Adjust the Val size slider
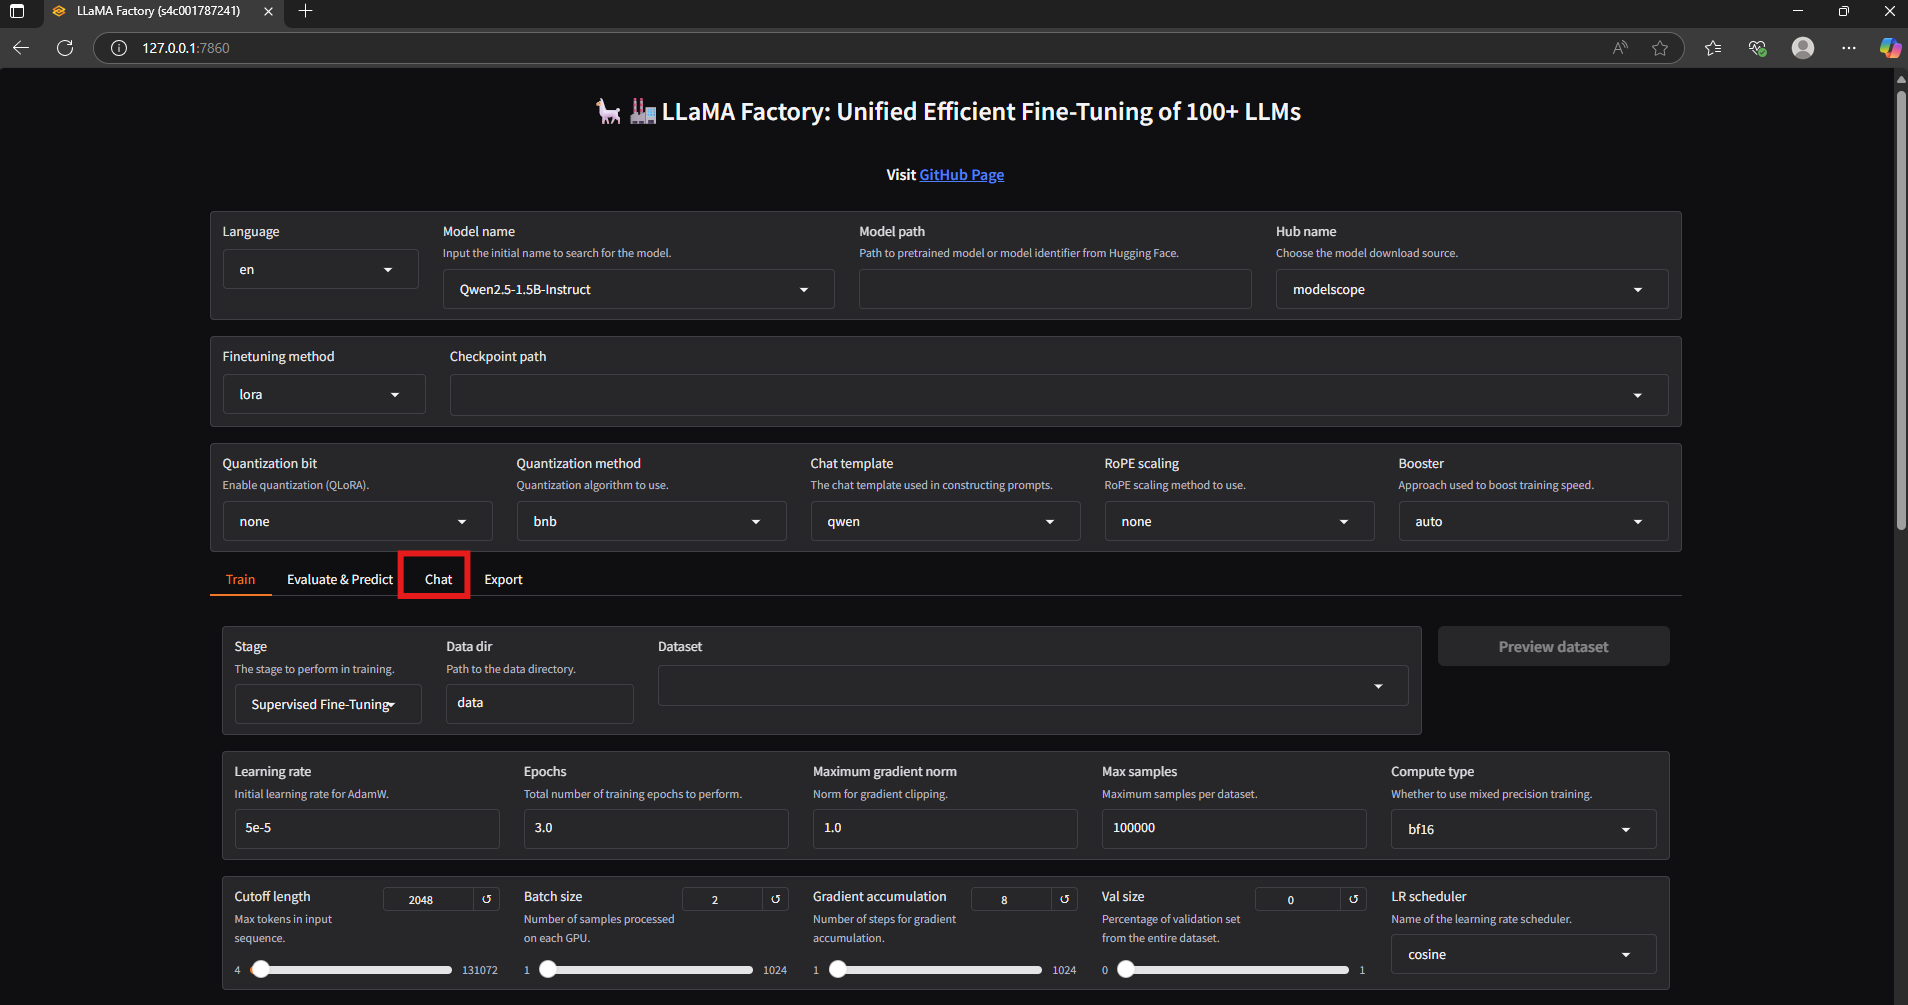Screen dimensions: 1908x1005 pos(1232,969)
